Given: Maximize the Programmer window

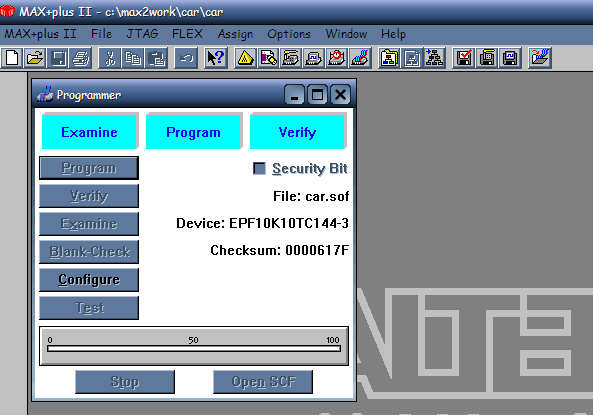Looking at the screenshot, I should (318, 95).
